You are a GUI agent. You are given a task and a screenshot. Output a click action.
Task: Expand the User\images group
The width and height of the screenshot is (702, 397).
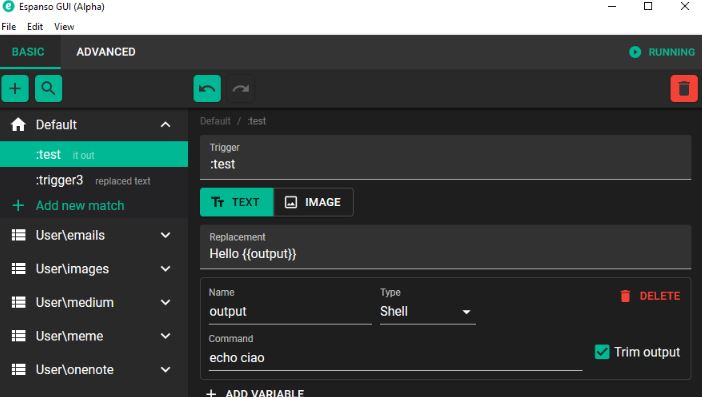[165, 269]
